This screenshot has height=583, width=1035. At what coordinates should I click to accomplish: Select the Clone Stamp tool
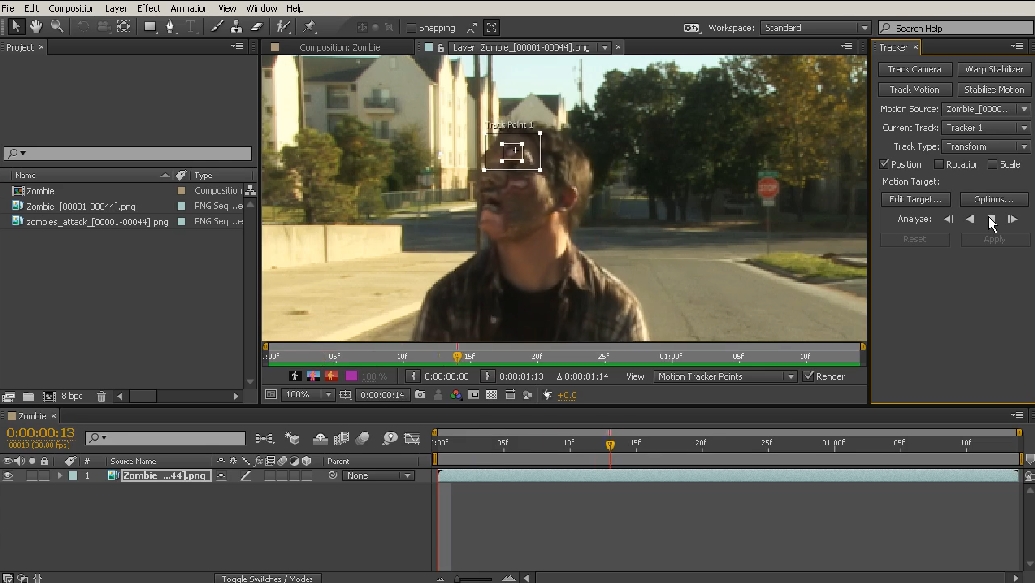click(x=238, y=27)
